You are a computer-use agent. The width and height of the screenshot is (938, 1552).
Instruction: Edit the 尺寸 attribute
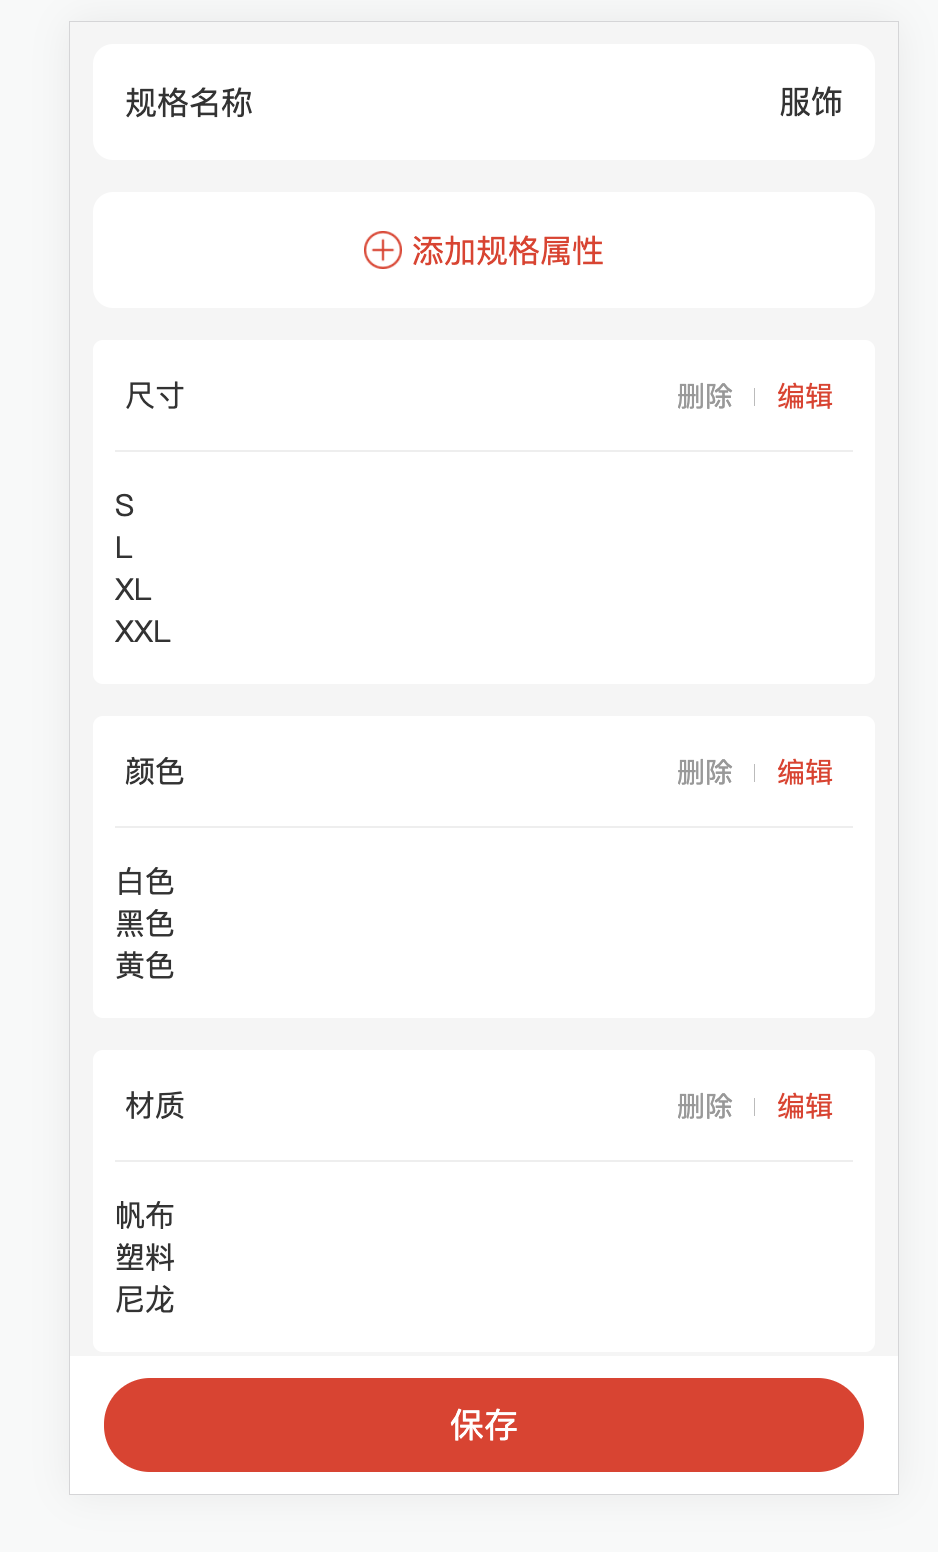805,397
